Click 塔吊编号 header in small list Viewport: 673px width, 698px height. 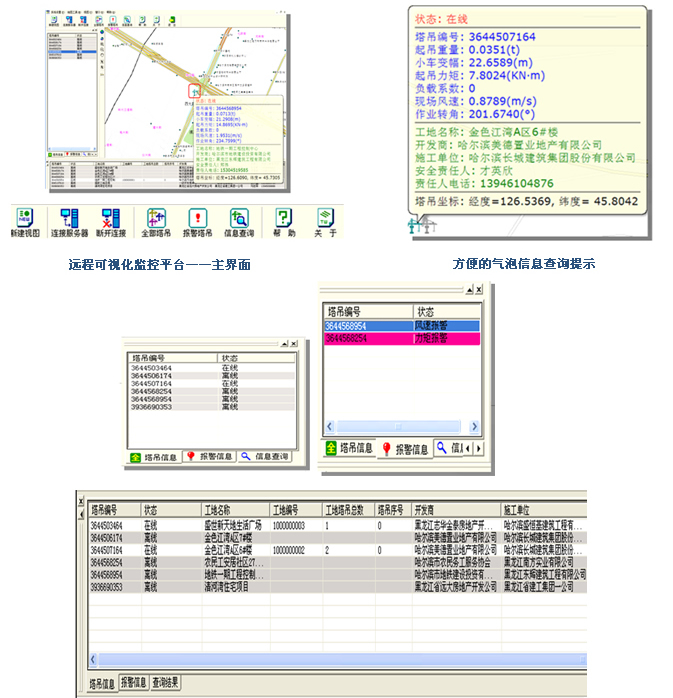[x=173, y=358]
